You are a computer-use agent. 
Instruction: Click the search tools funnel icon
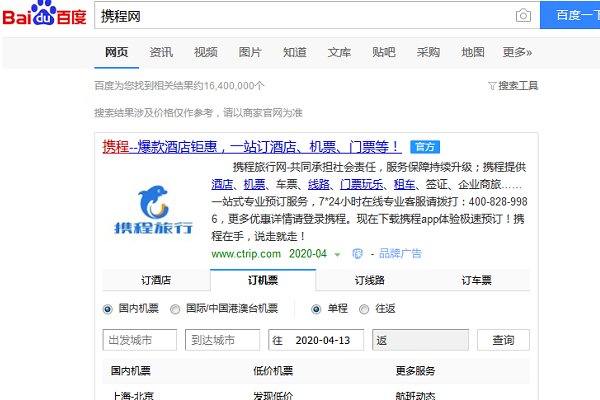point(492,86)
